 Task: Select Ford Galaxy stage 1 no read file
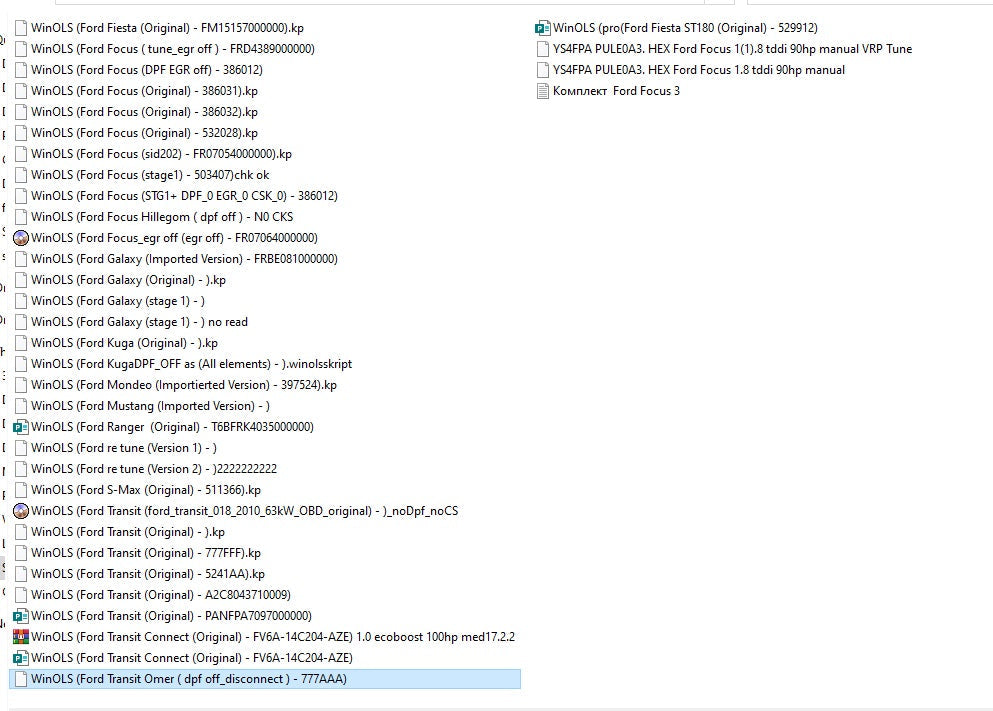click(x=139, y=322)
